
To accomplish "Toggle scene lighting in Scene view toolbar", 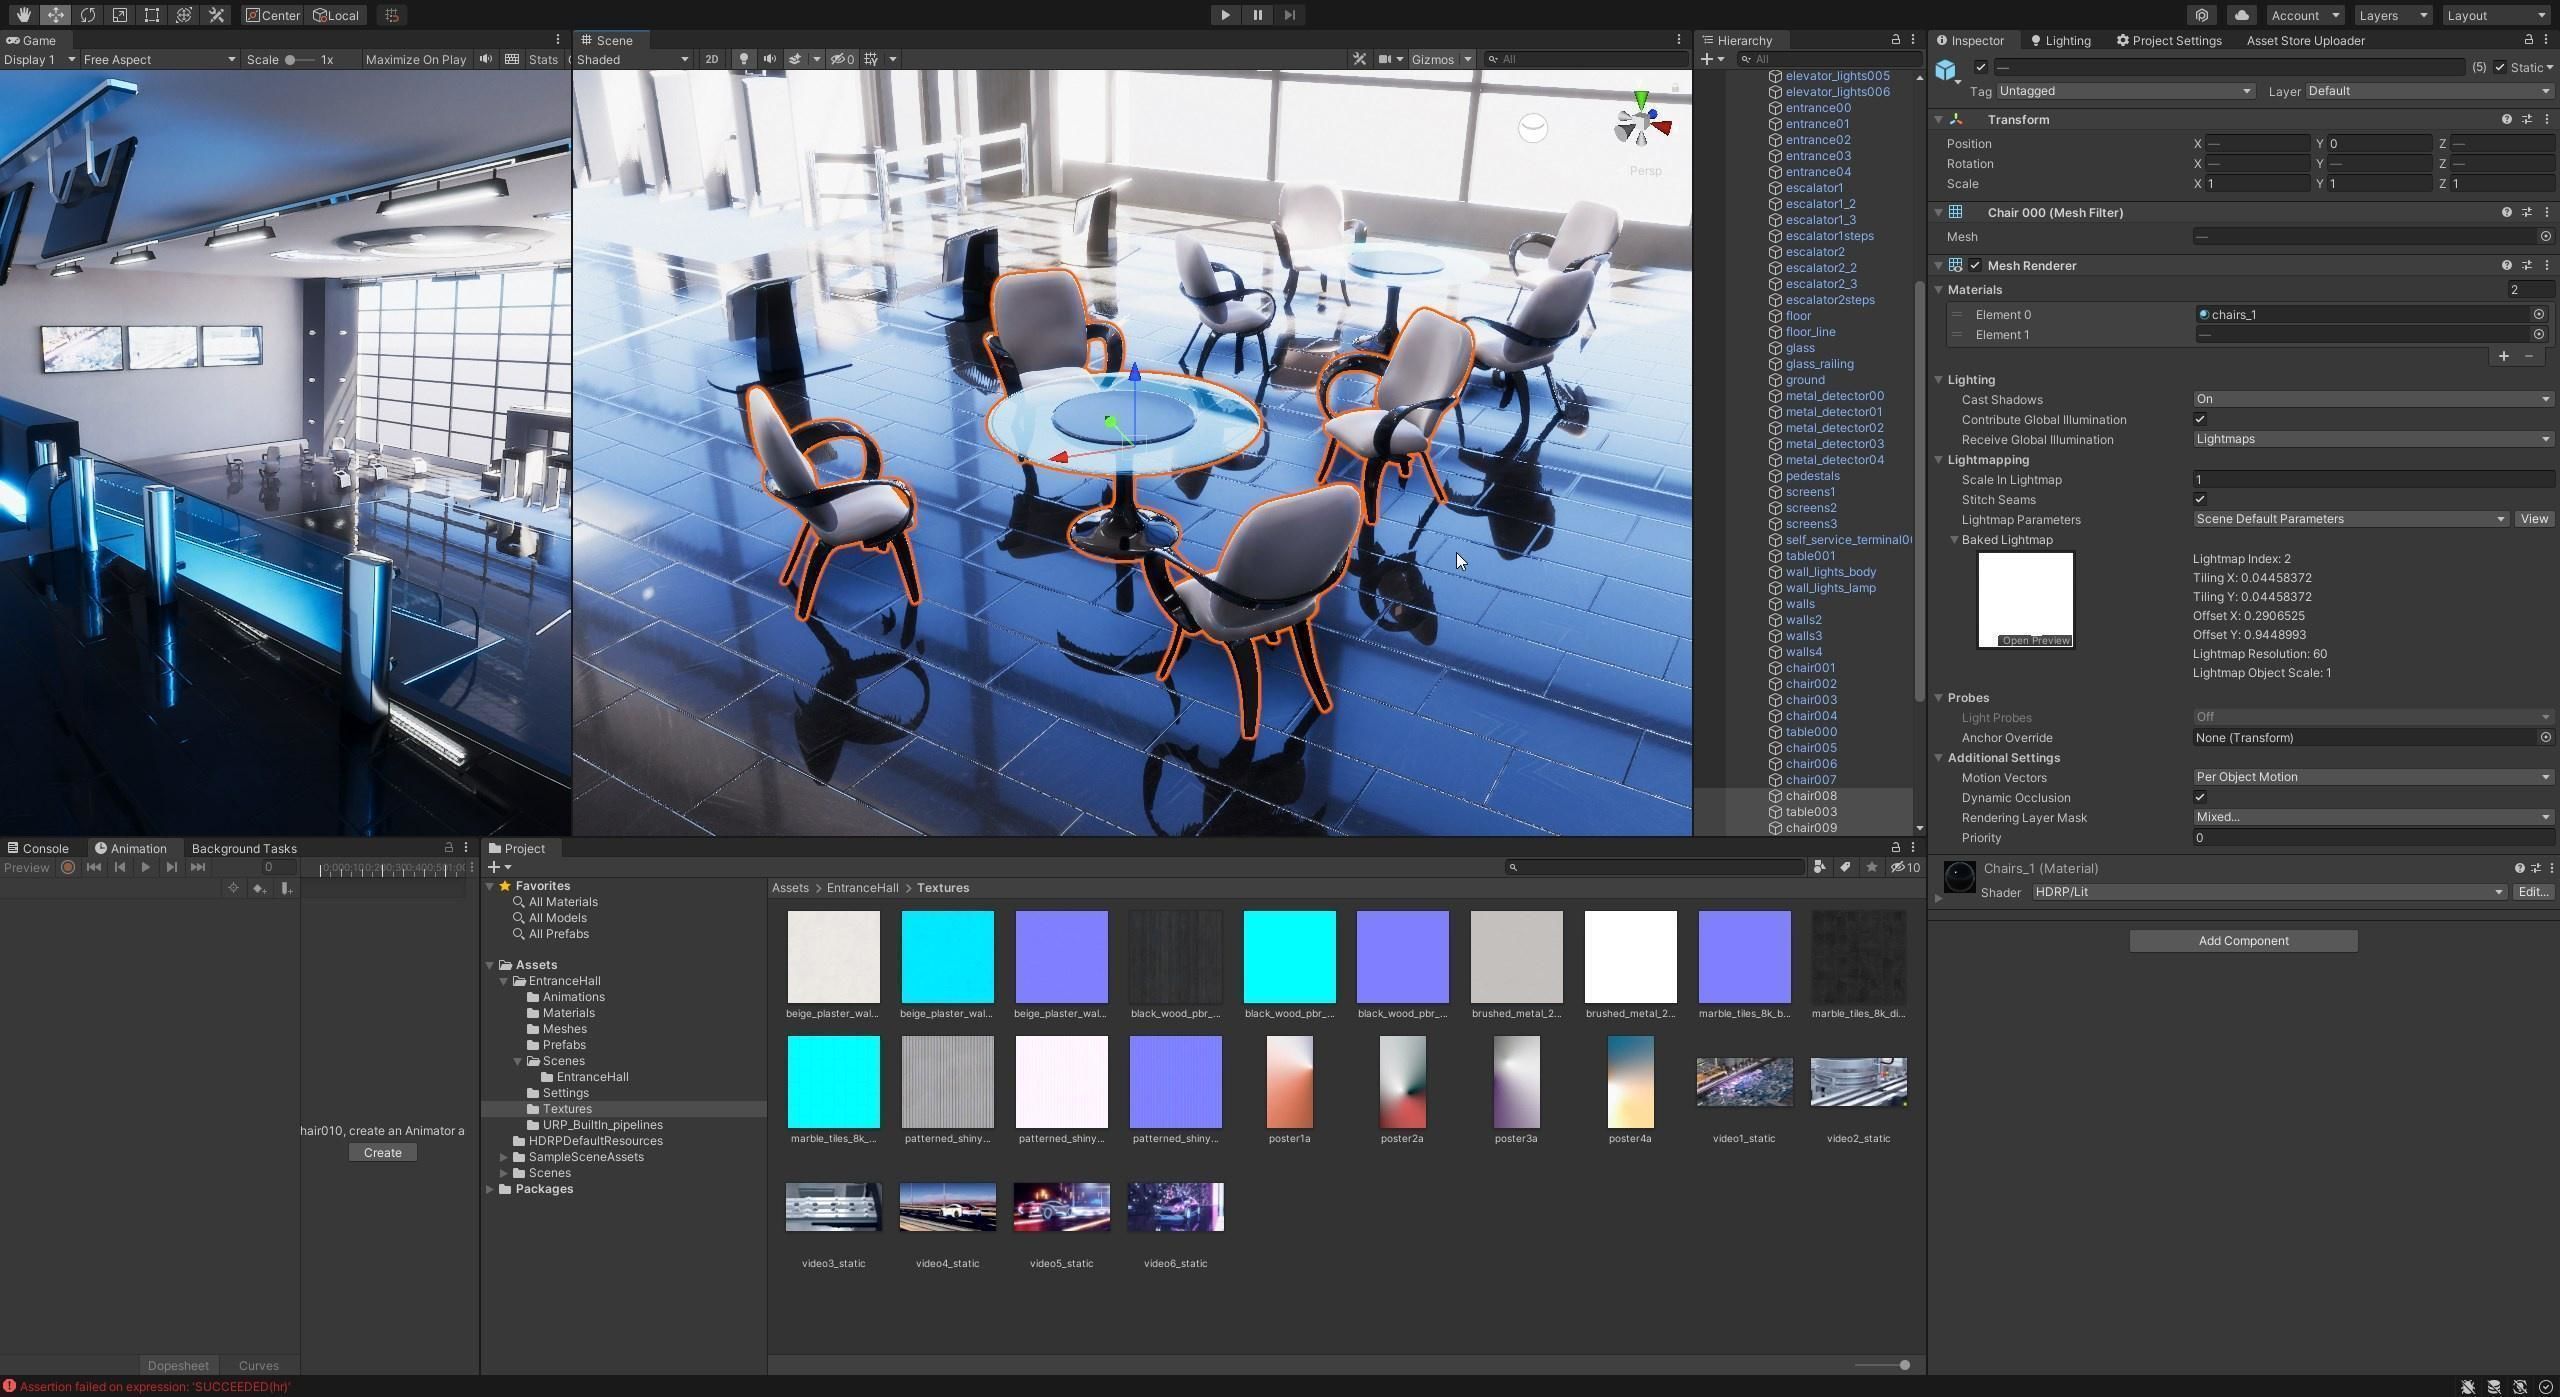I will [744, 59].
